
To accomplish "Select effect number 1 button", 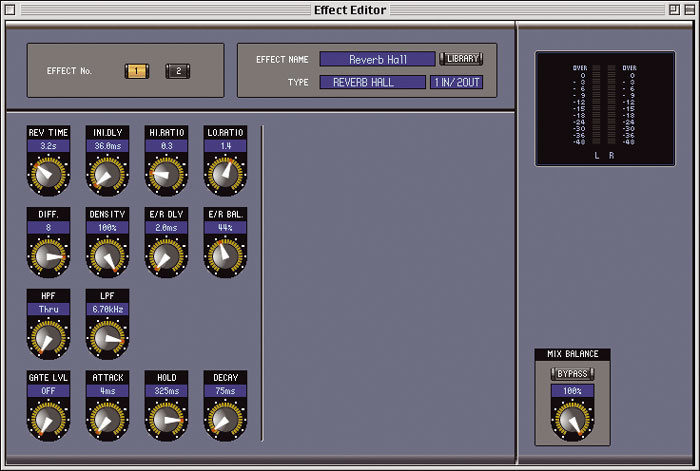I will tap(136, 71).
